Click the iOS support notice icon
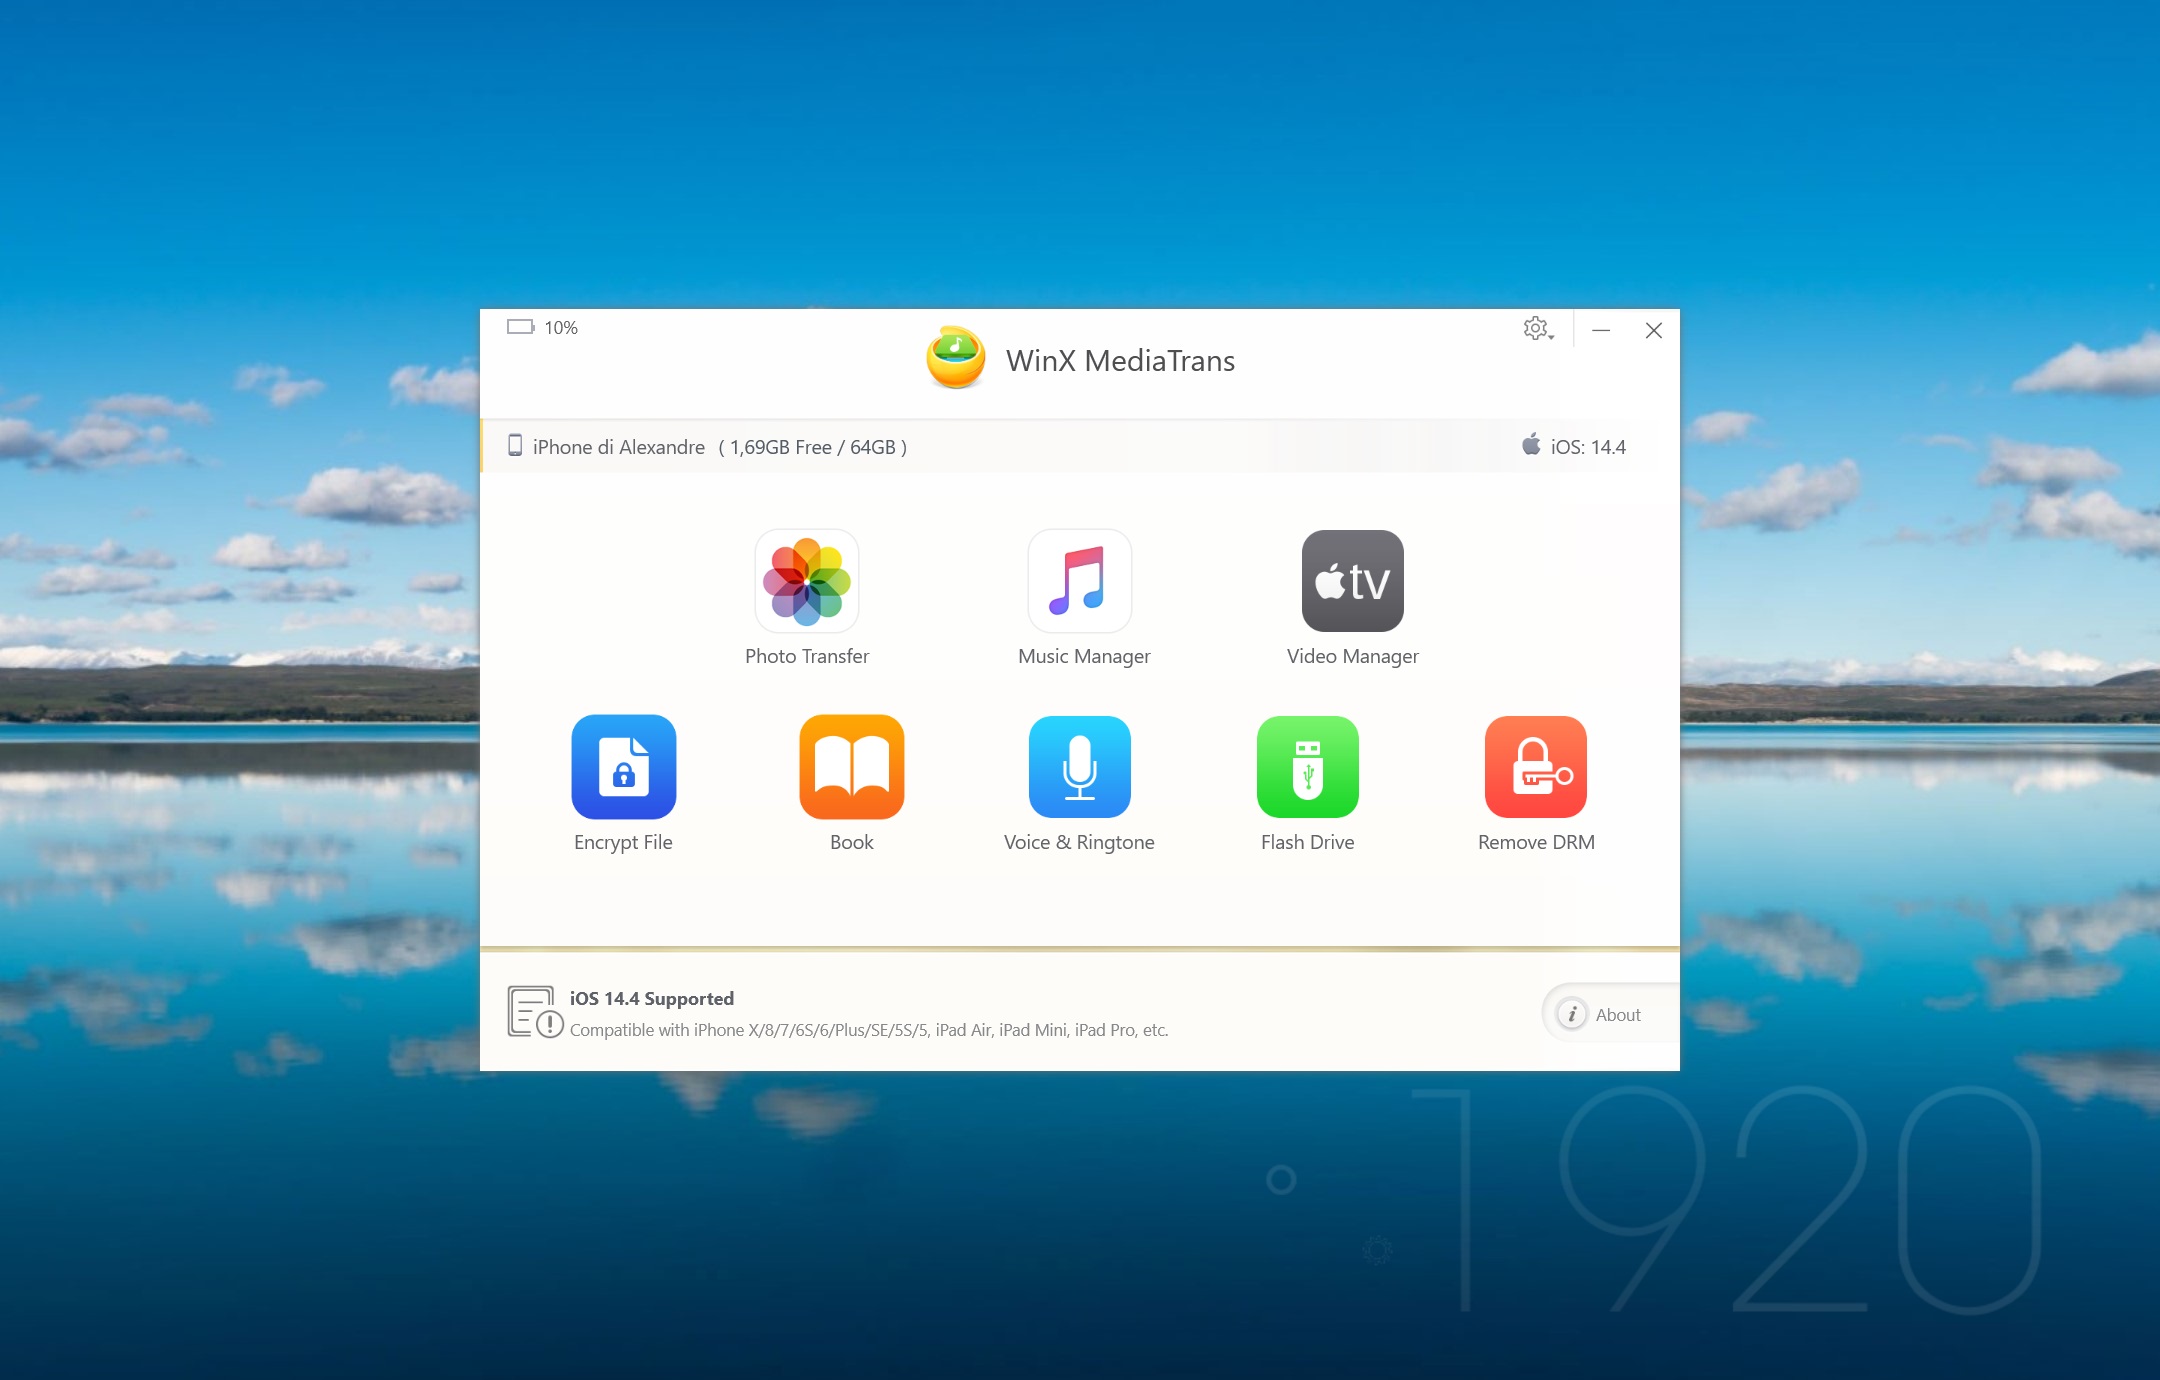The image size is (2160, 1380). 535,1012
